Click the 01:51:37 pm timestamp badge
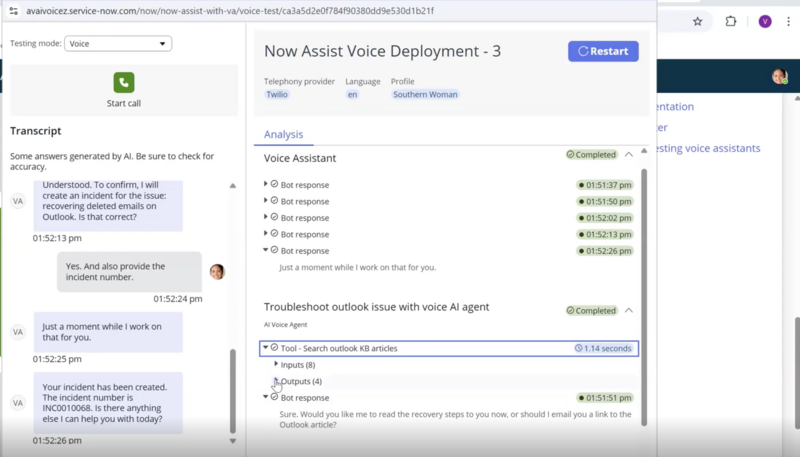Image resolution: width=800 pixels, height=457 pixels. point(605,185)
